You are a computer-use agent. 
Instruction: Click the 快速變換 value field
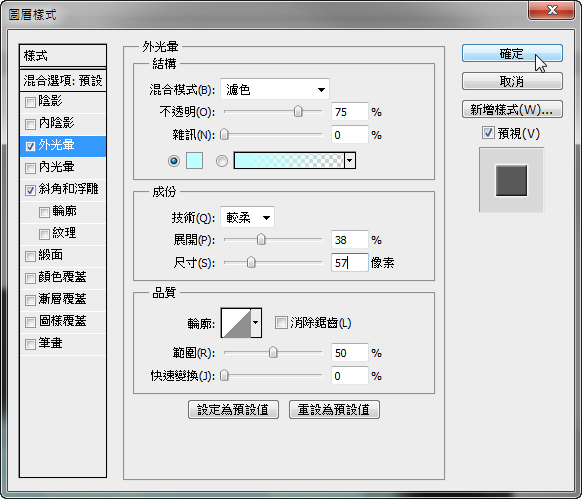[350, 376]
